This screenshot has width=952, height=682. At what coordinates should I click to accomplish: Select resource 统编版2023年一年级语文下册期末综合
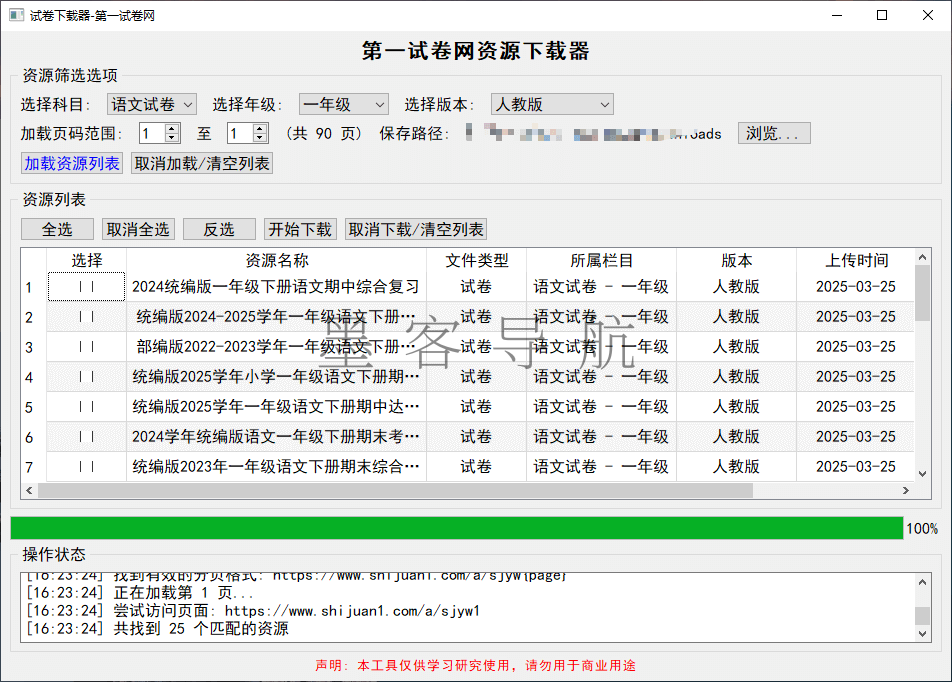point(276,466)
